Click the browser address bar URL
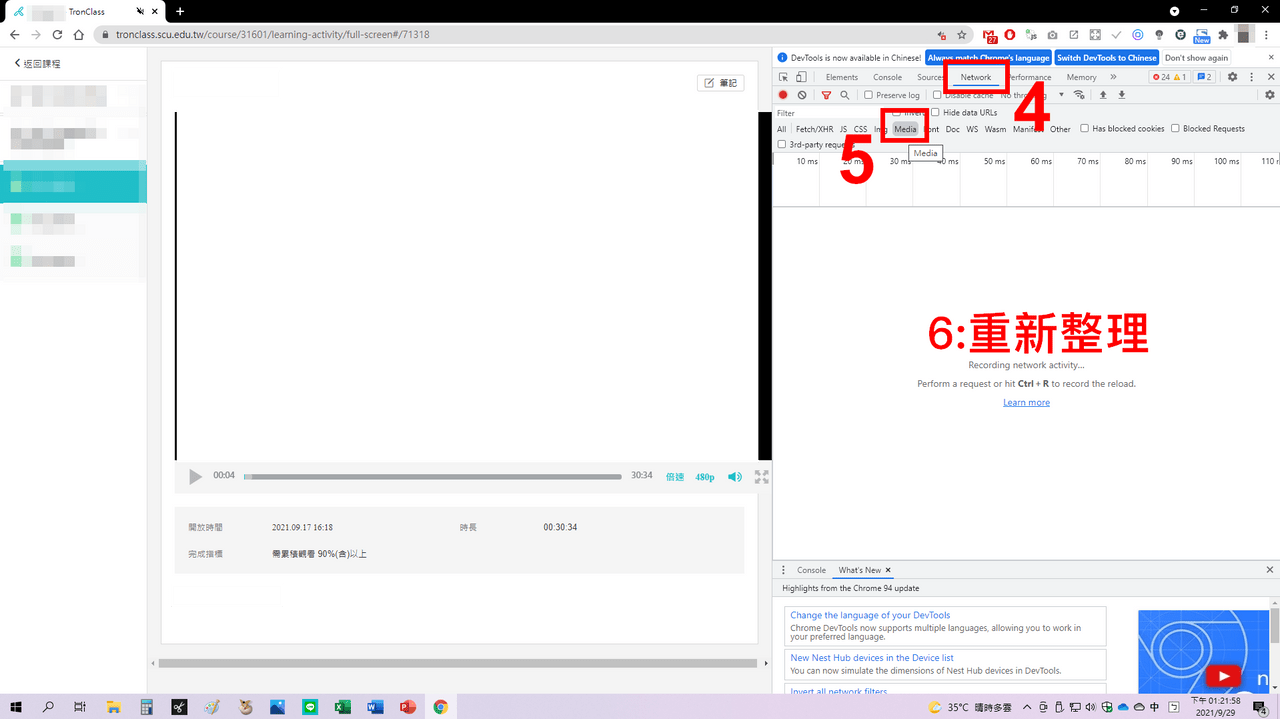 (273, 34)
